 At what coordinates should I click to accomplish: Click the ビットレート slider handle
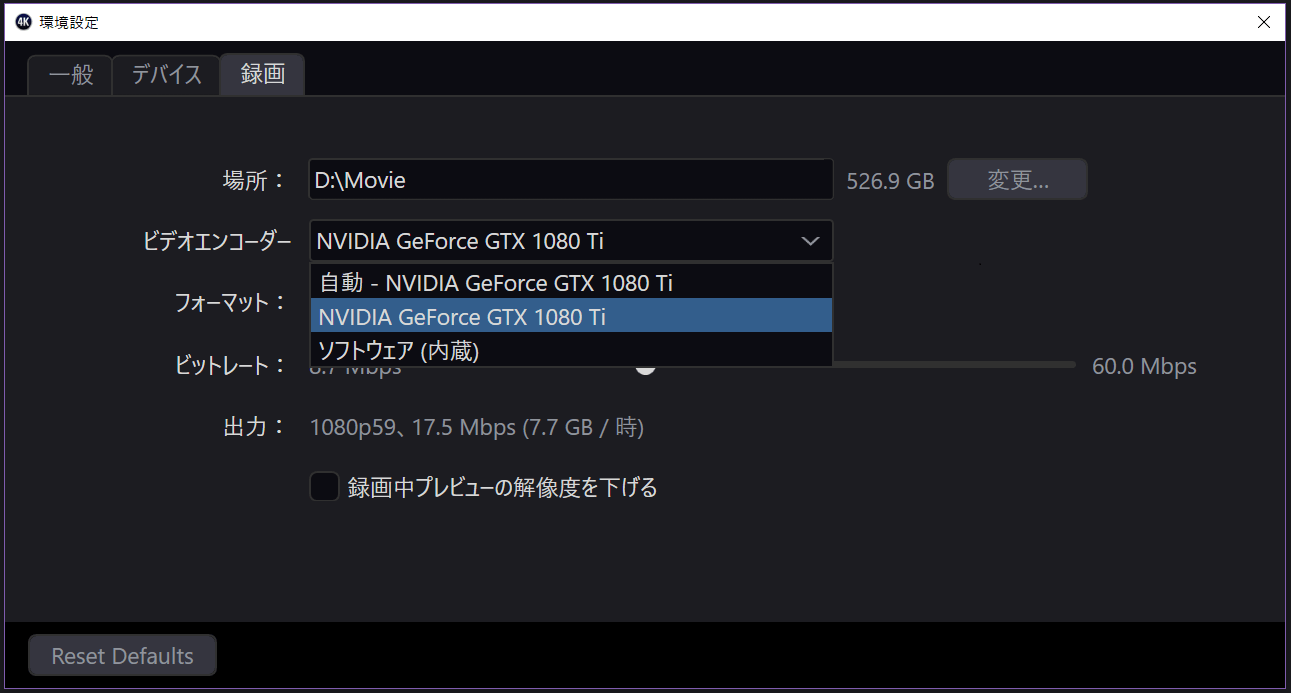(x=646, y=367)
